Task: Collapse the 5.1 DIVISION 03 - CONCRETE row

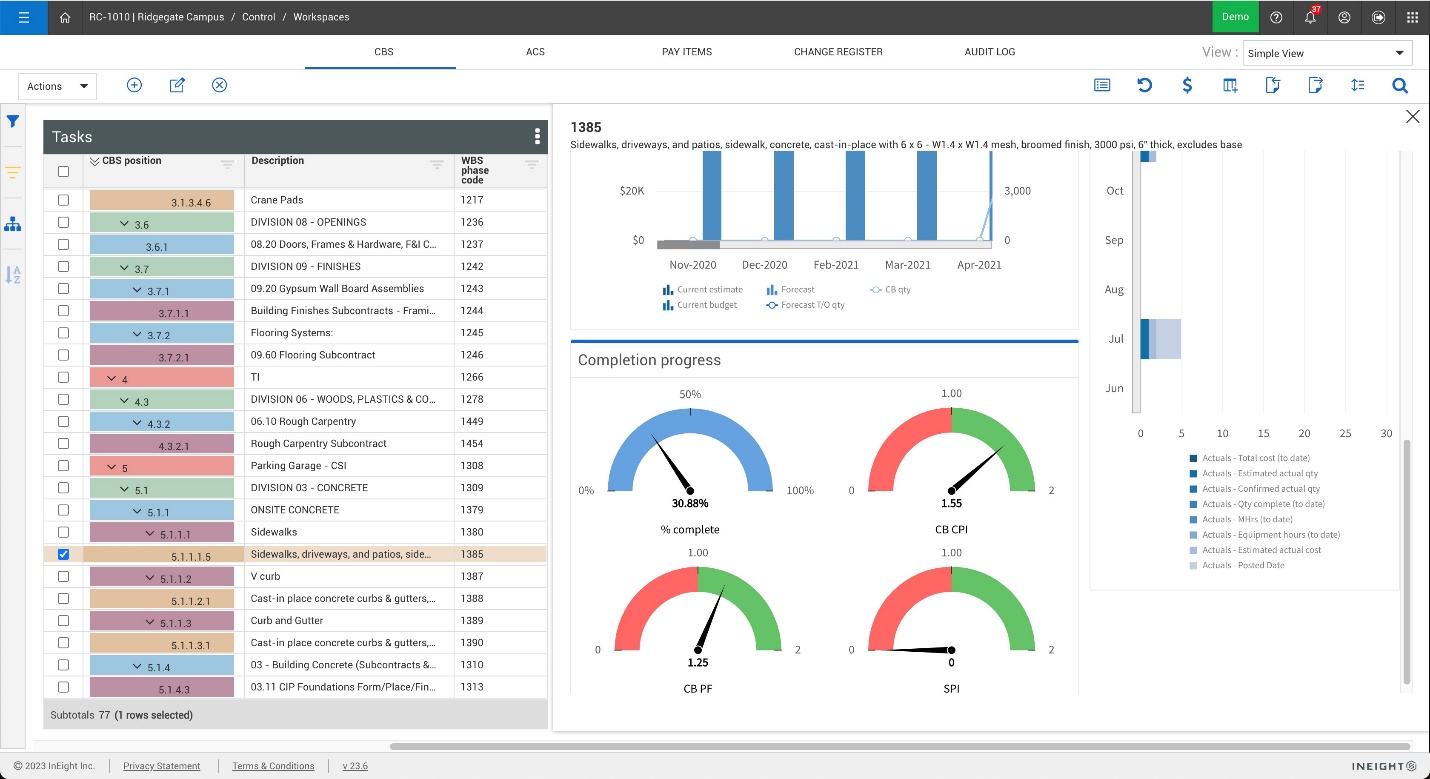Action: point(124,488)
